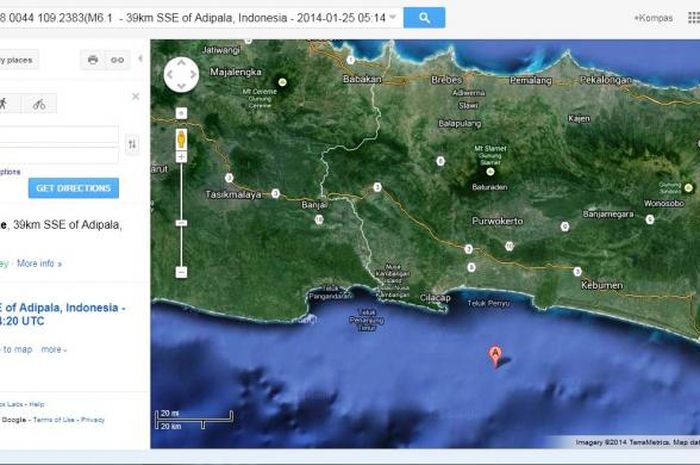Click the Mt Slamet peak marker
The height and width of the screenshot is (465, 700).
click(490, 171)
